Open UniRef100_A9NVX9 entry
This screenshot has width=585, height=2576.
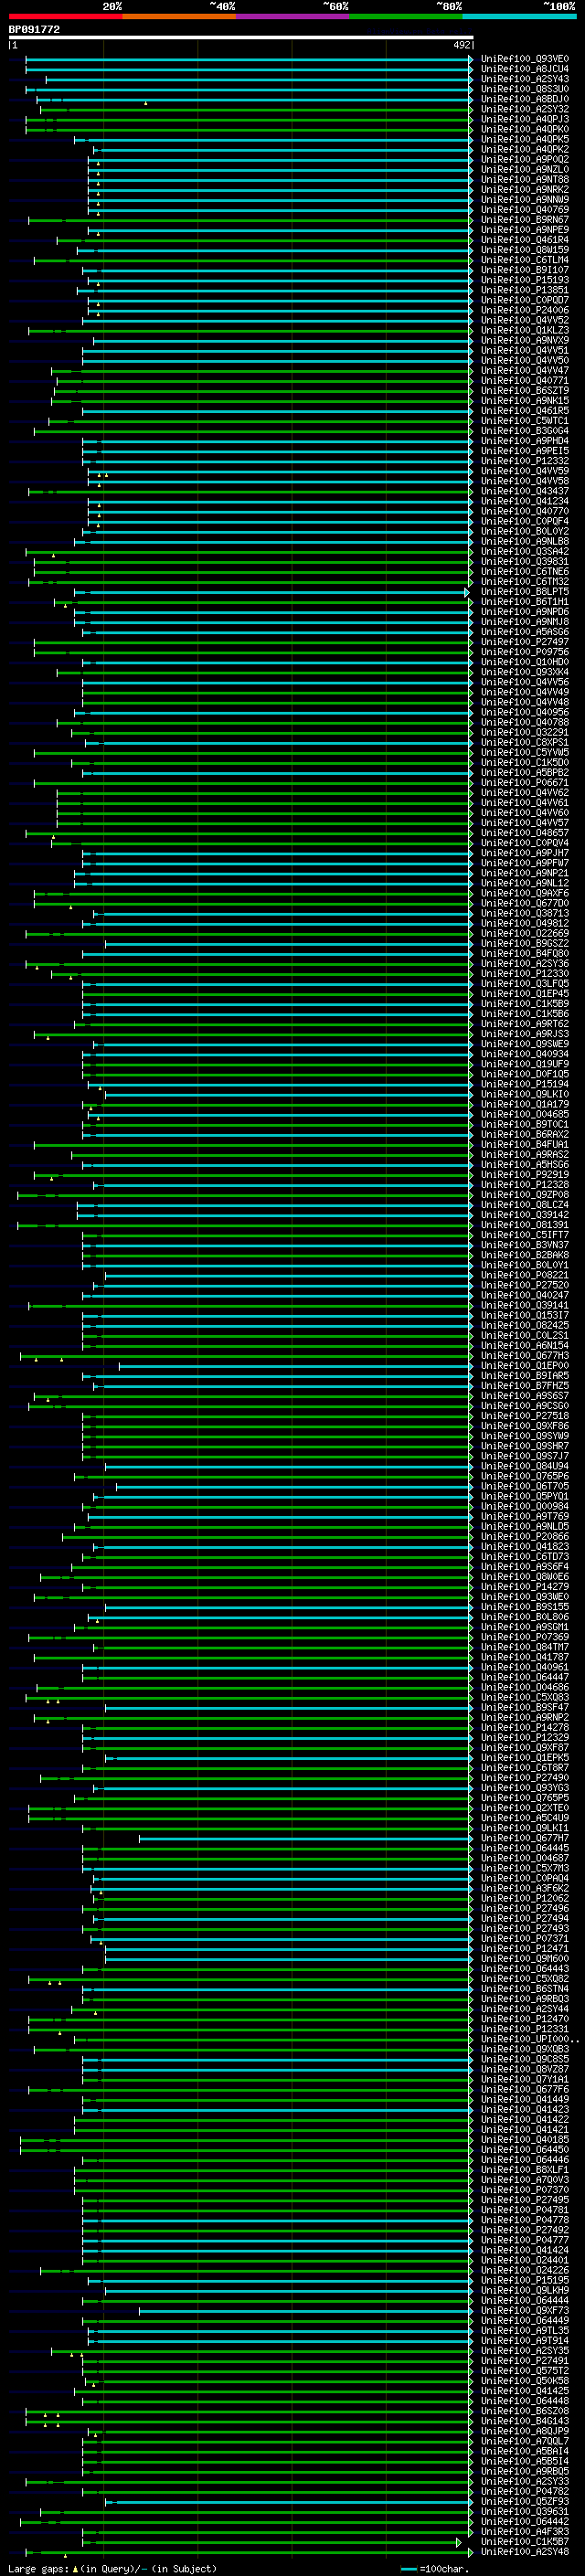click(524, 340)
